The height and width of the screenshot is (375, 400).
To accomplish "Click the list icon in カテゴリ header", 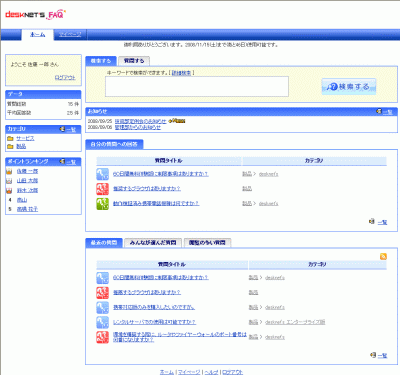I will [x=62, y=129].
